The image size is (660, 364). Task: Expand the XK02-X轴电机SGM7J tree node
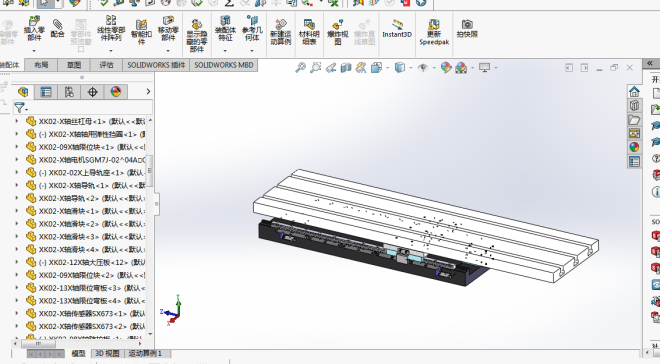17,159
